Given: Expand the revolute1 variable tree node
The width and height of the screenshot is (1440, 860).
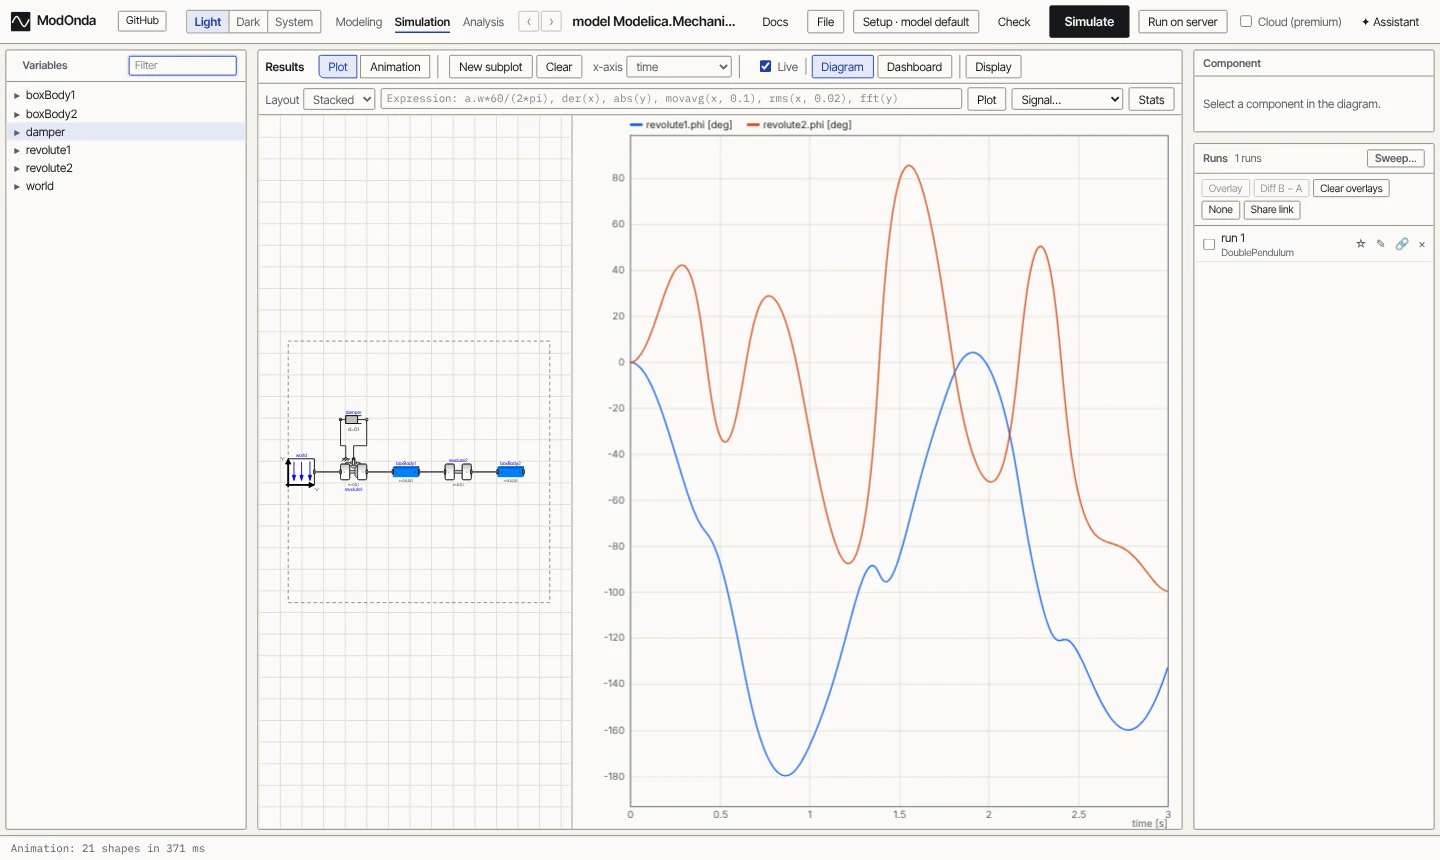Looking at the screenshot, I should (x=17, y=151).
